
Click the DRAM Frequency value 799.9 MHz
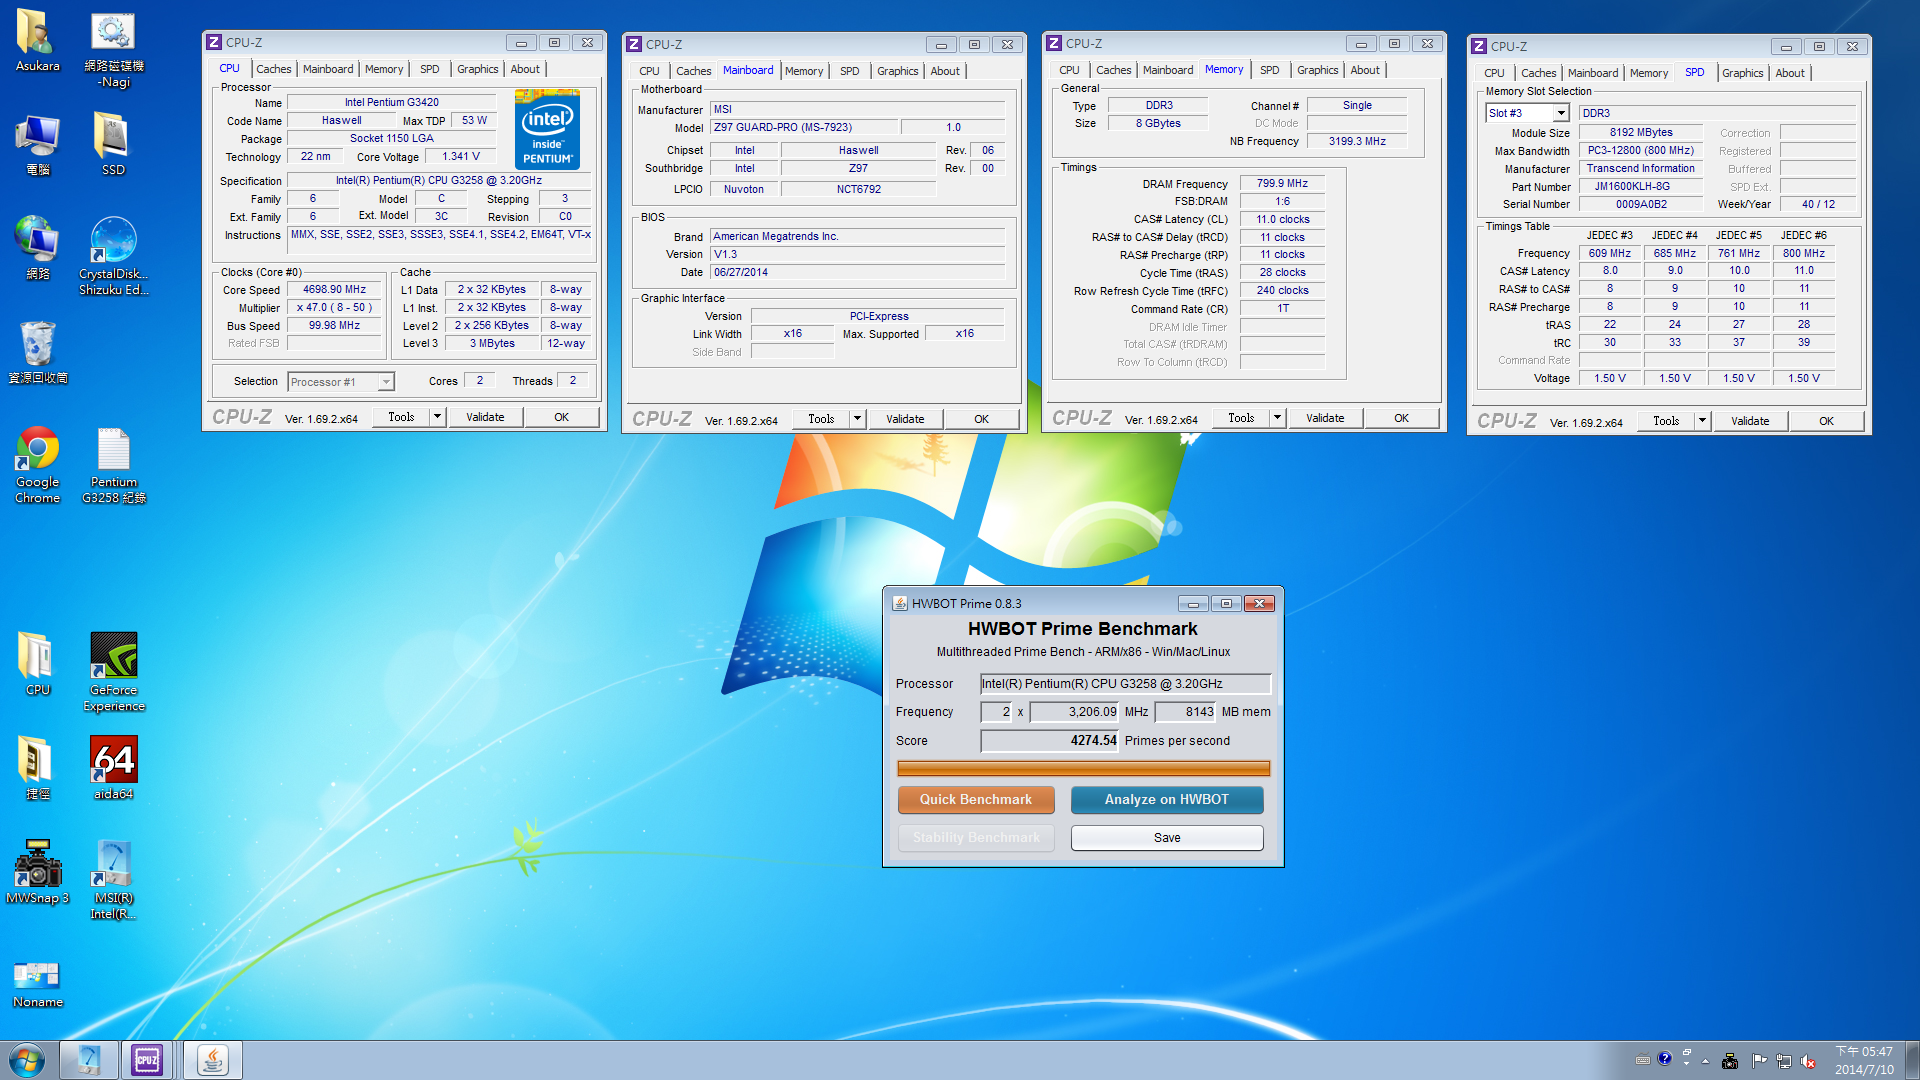point(1282,184)
